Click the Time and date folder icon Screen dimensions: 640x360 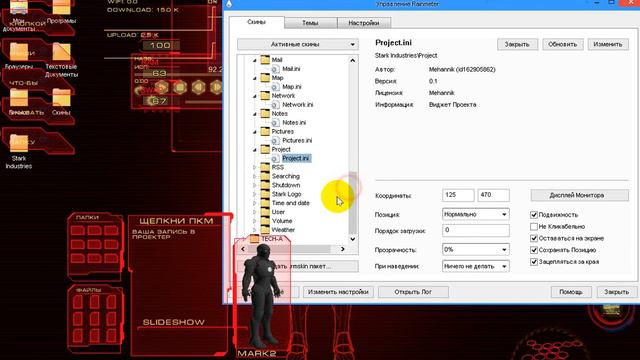coord(265,203)
